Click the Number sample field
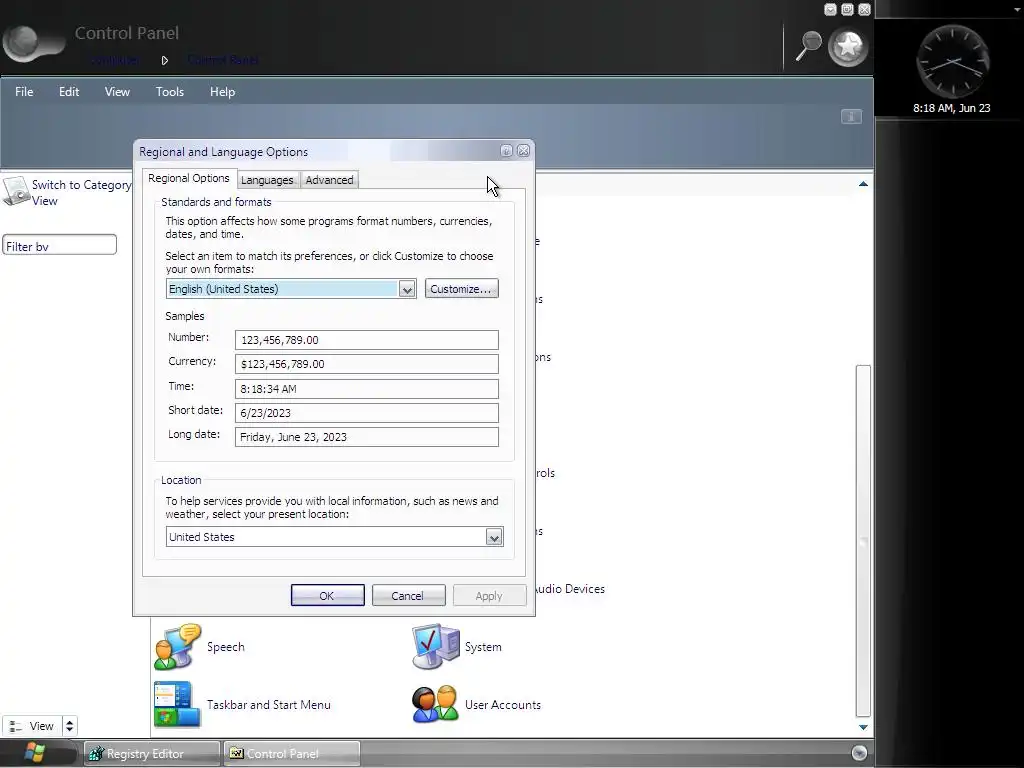 coord(366,340)
